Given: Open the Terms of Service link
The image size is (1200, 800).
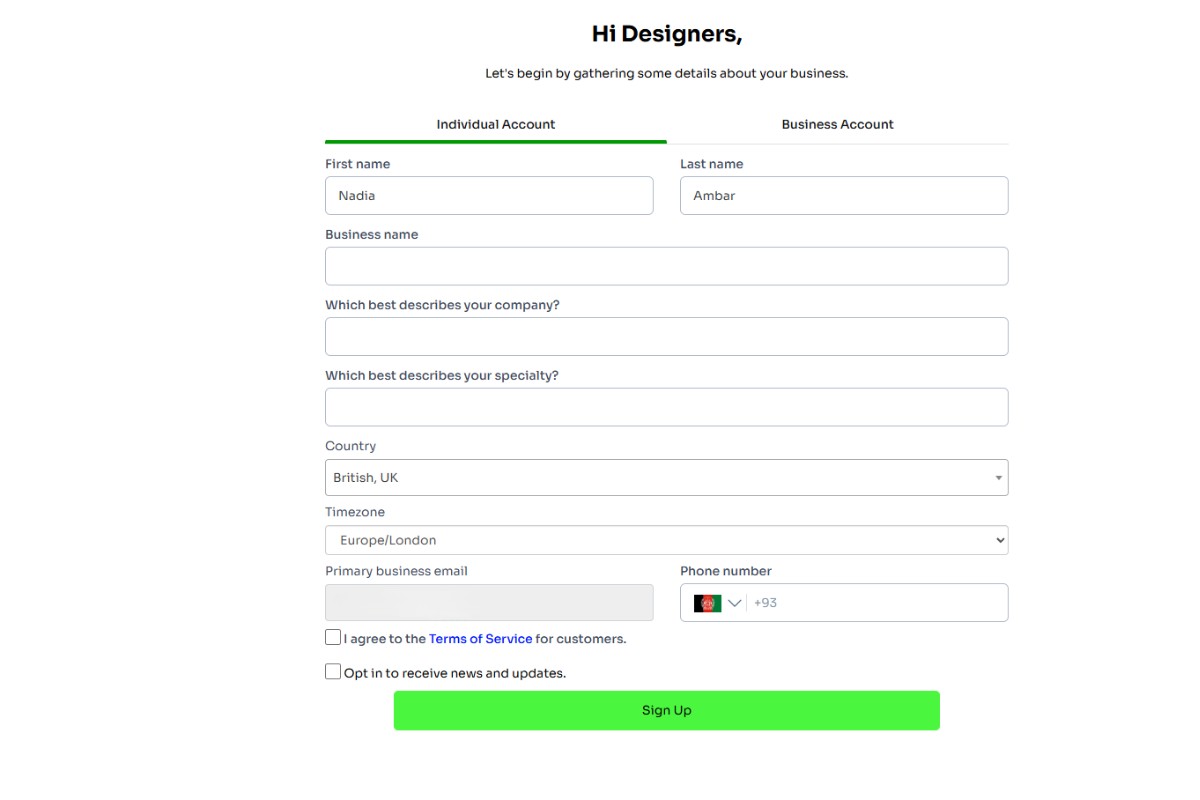Looking at the screenshot, I should 480,639.
